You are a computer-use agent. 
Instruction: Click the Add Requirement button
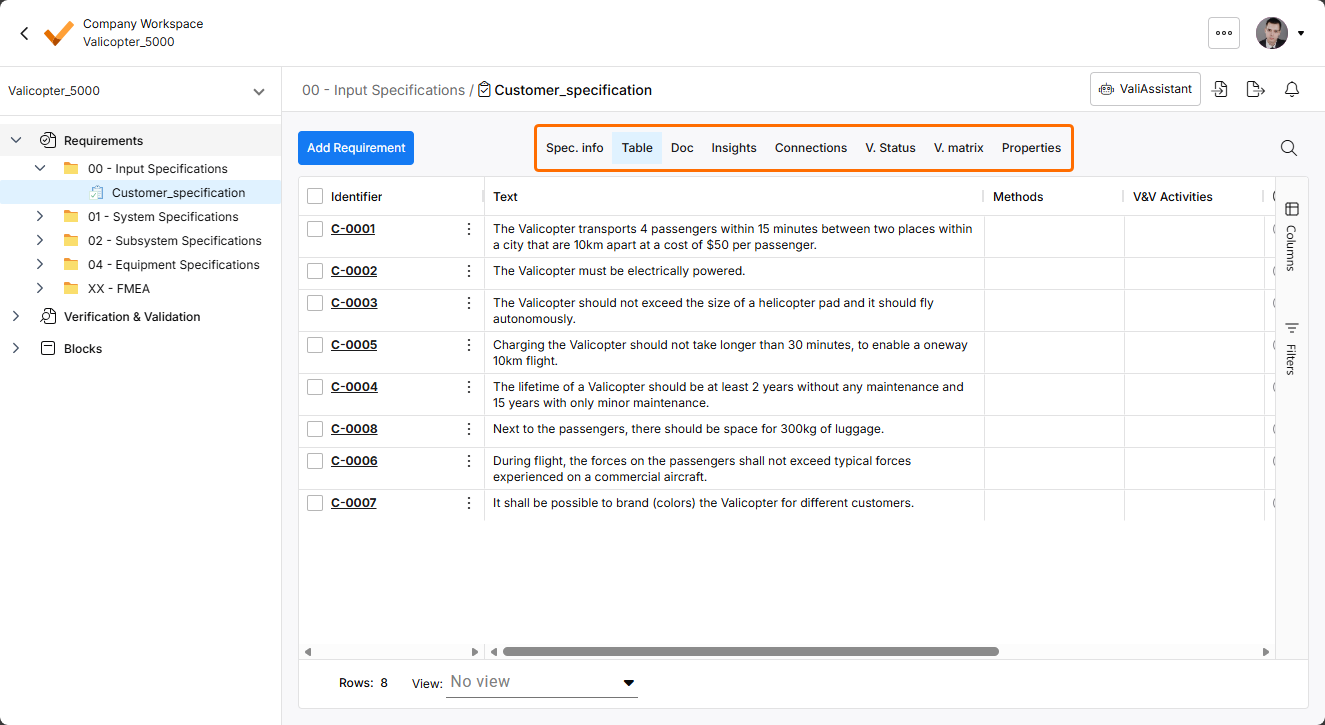356,148
